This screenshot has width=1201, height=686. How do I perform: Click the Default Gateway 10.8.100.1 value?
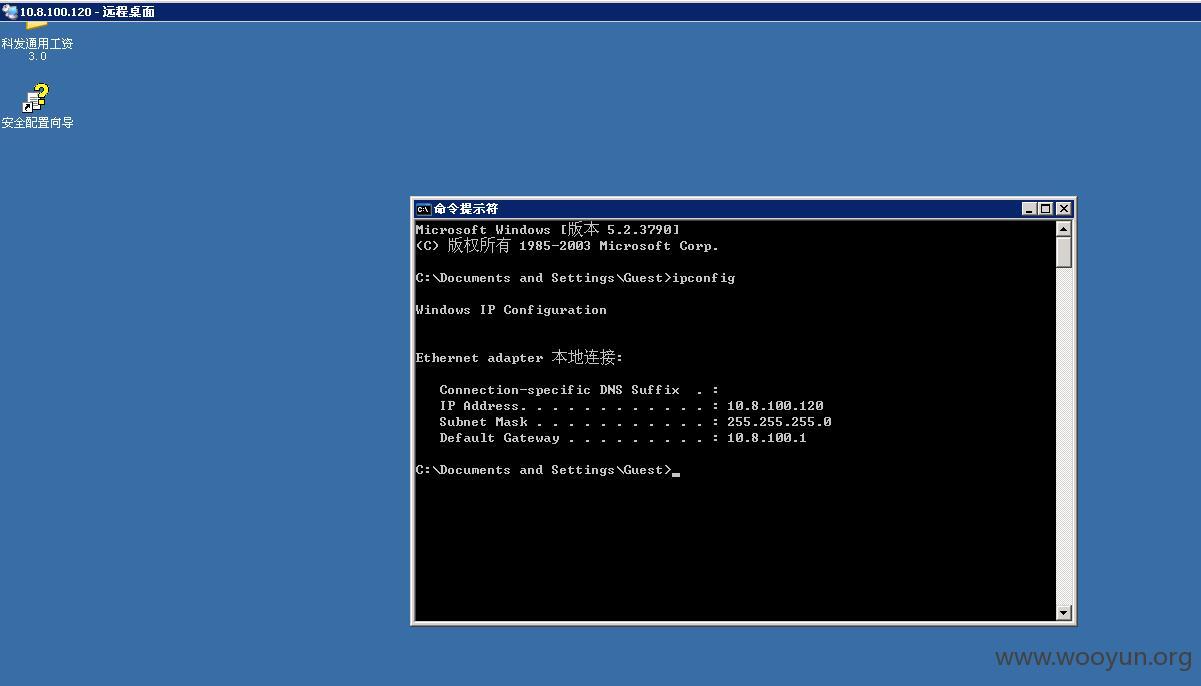coord(767,438)
